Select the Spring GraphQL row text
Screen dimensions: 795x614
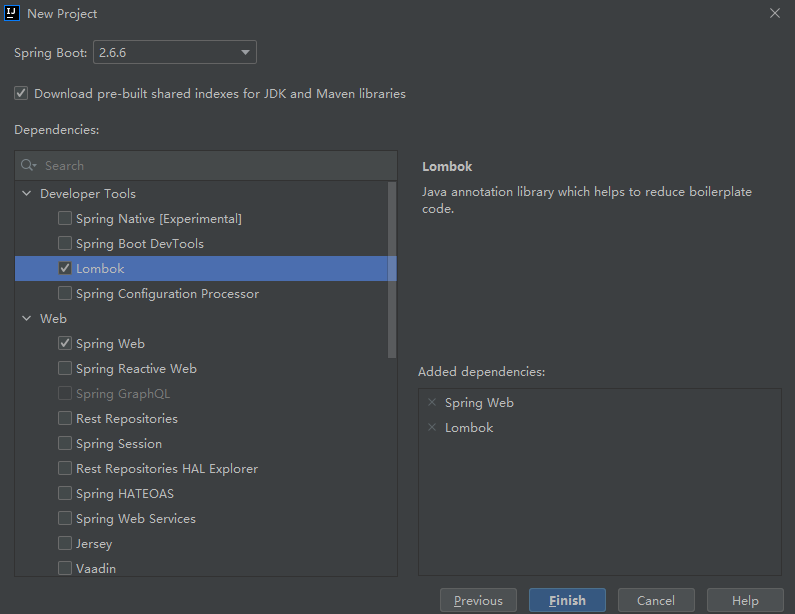pyautogui.click(x=123, y=394)
